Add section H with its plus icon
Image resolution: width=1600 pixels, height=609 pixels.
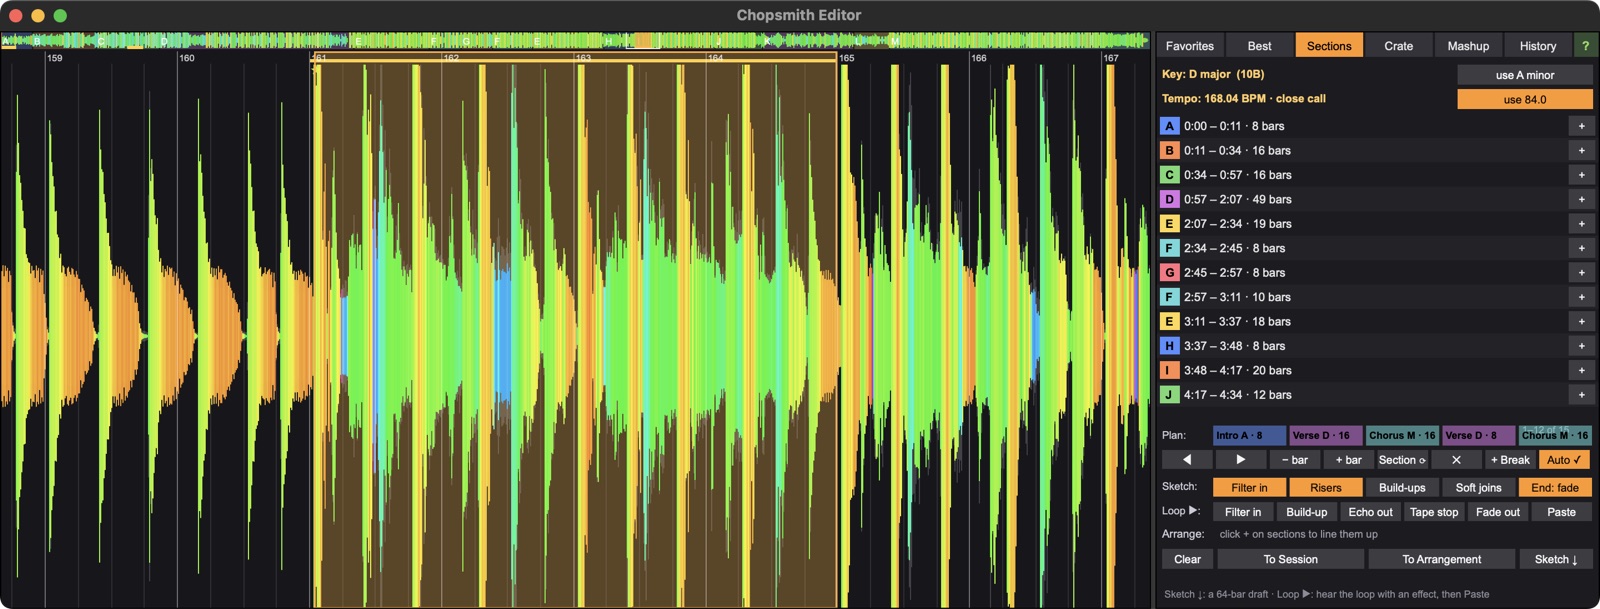pyautogui.click(x=1581, y=346)
